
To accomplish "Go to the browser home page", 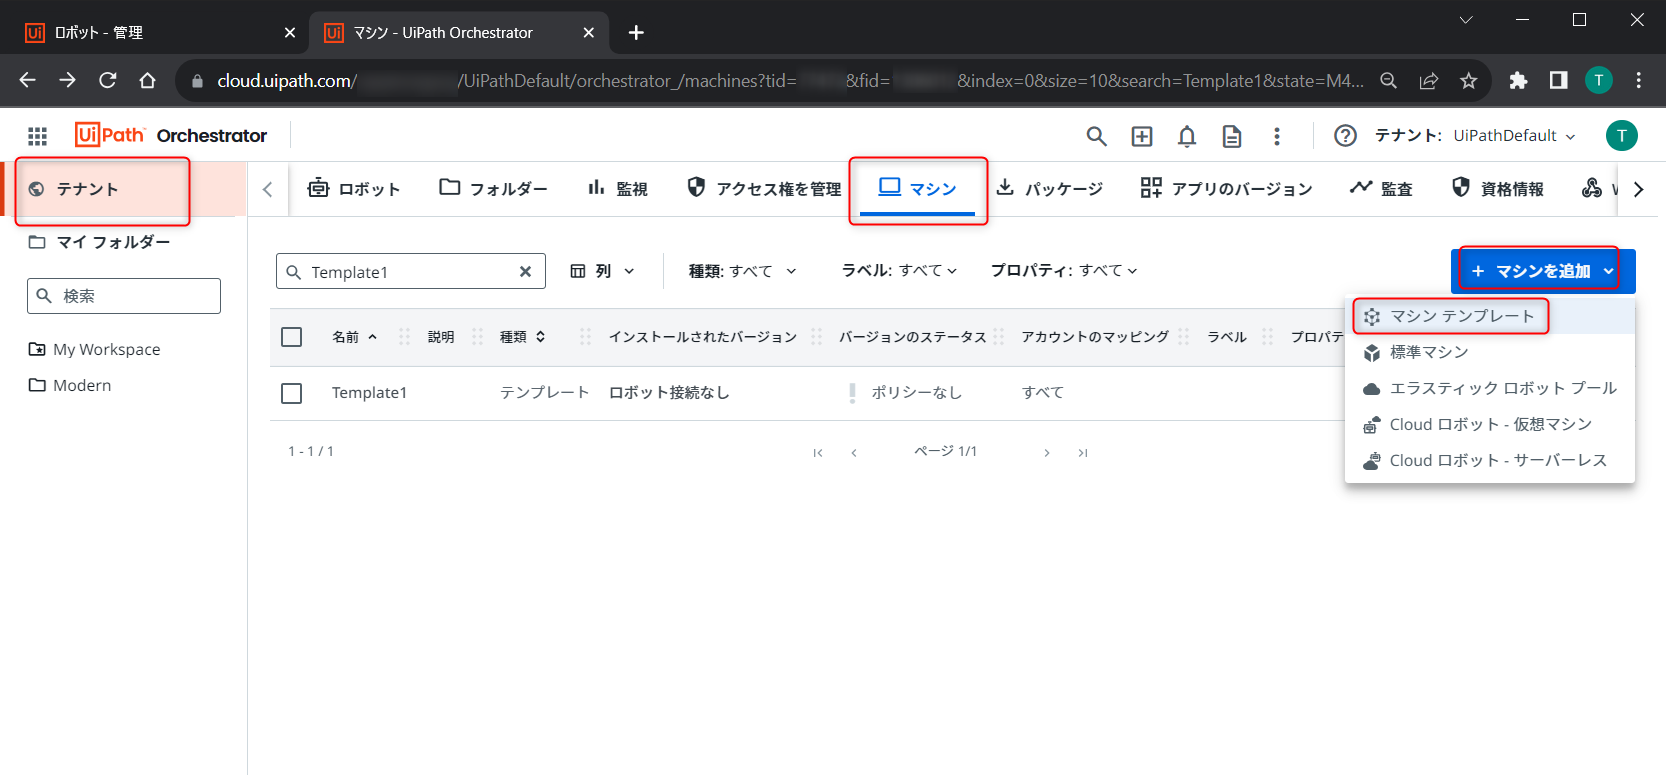I will tap(148, 80).
